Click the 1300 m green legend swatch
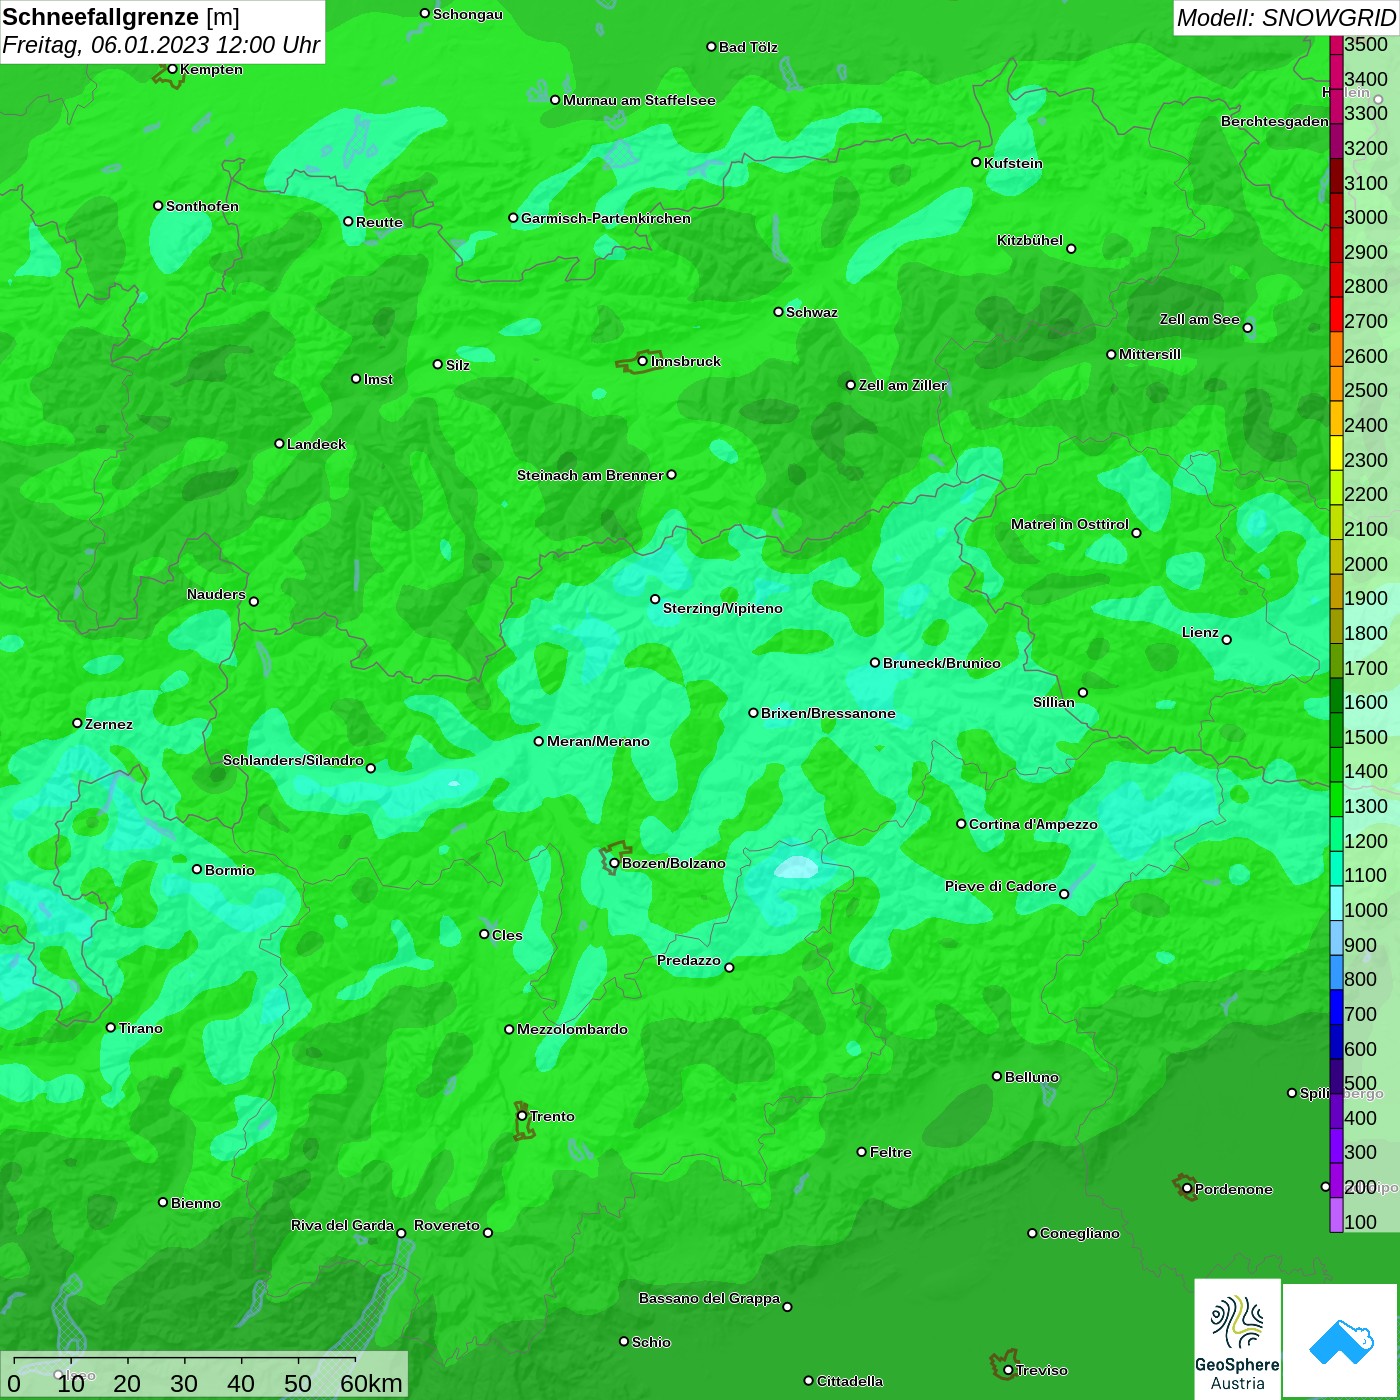Viewport: 1400px width, 1400px height. (x=1336, y=799)
